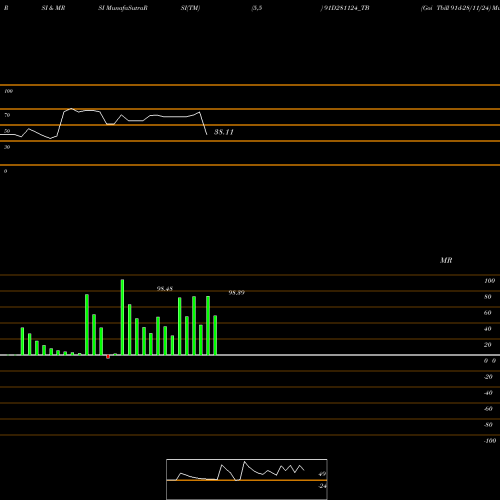Viewport: 500px width, 500px height.
Task: Click the 'SI MunafaSutraR' header text
Action: click(x=123, y=8)
